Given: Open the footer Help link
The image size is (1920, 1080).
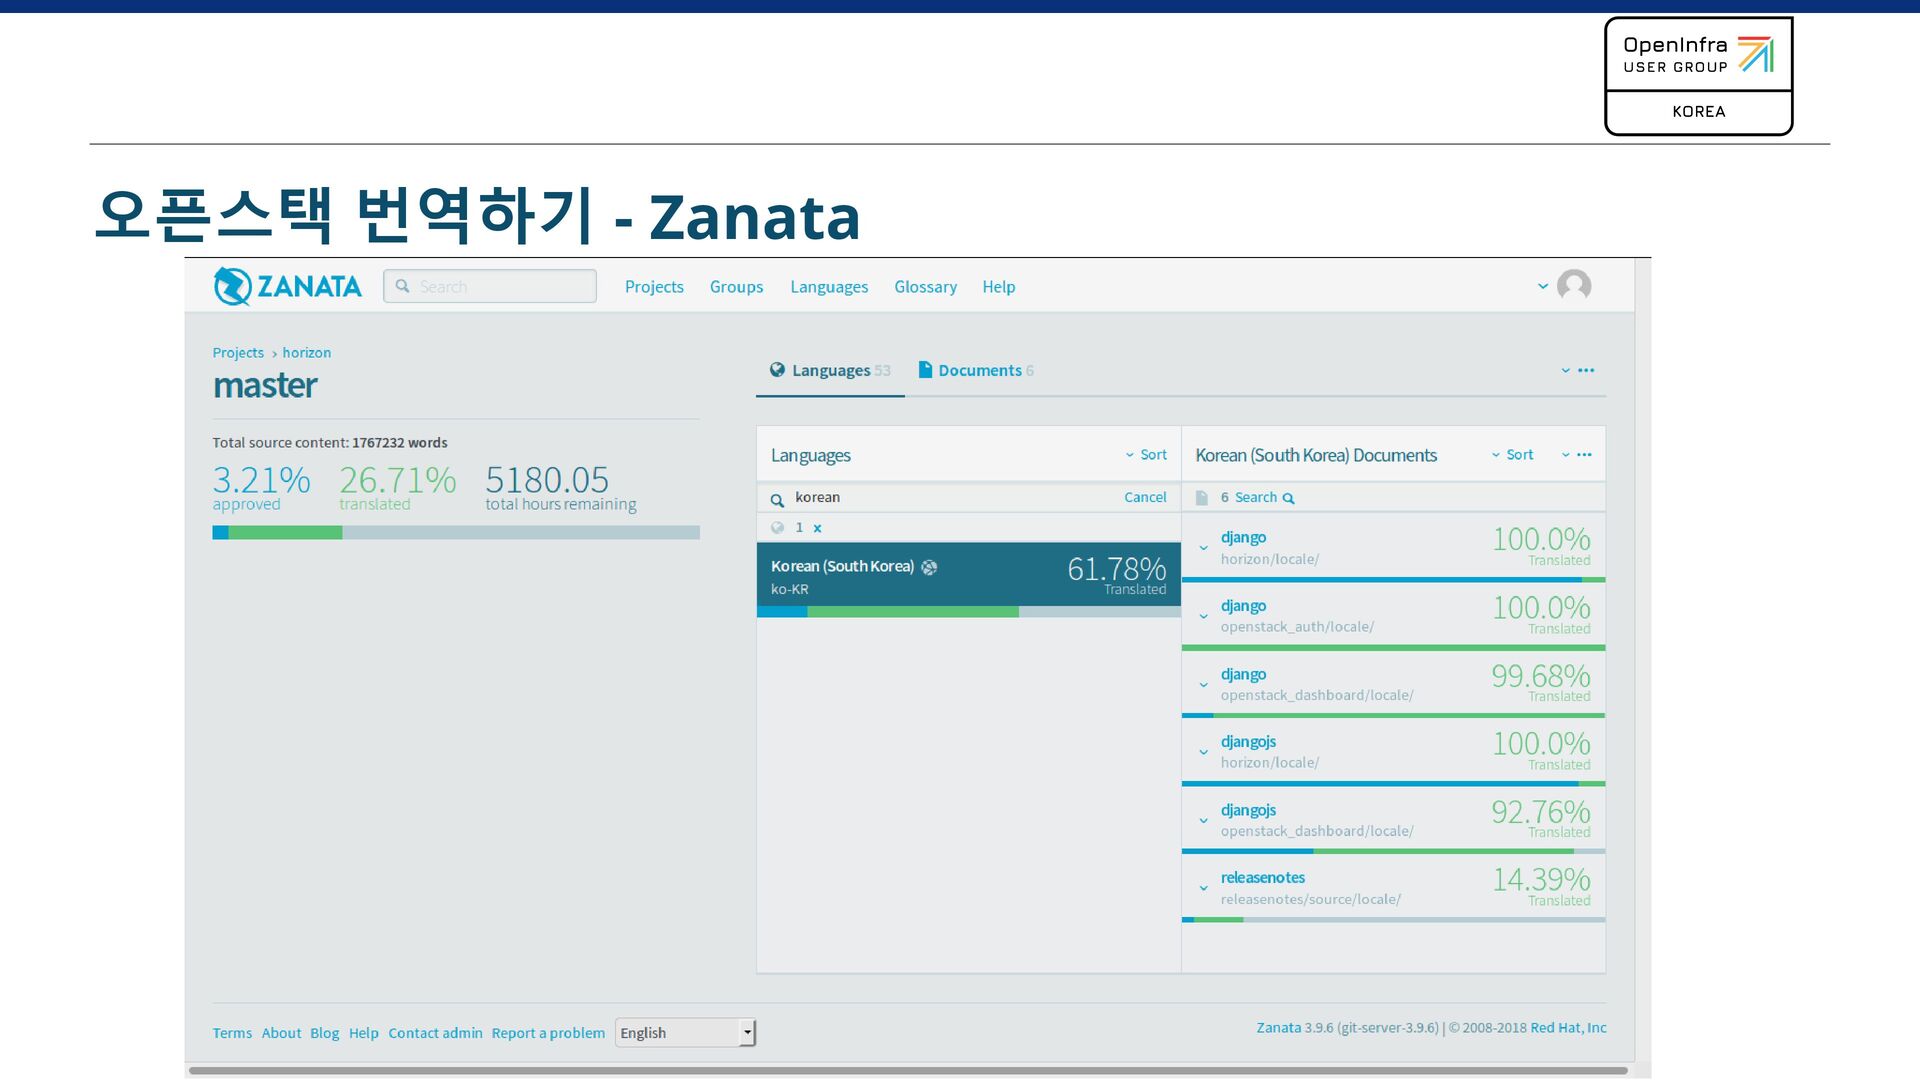Looking at the screenshot, I should click(363, 1033).
